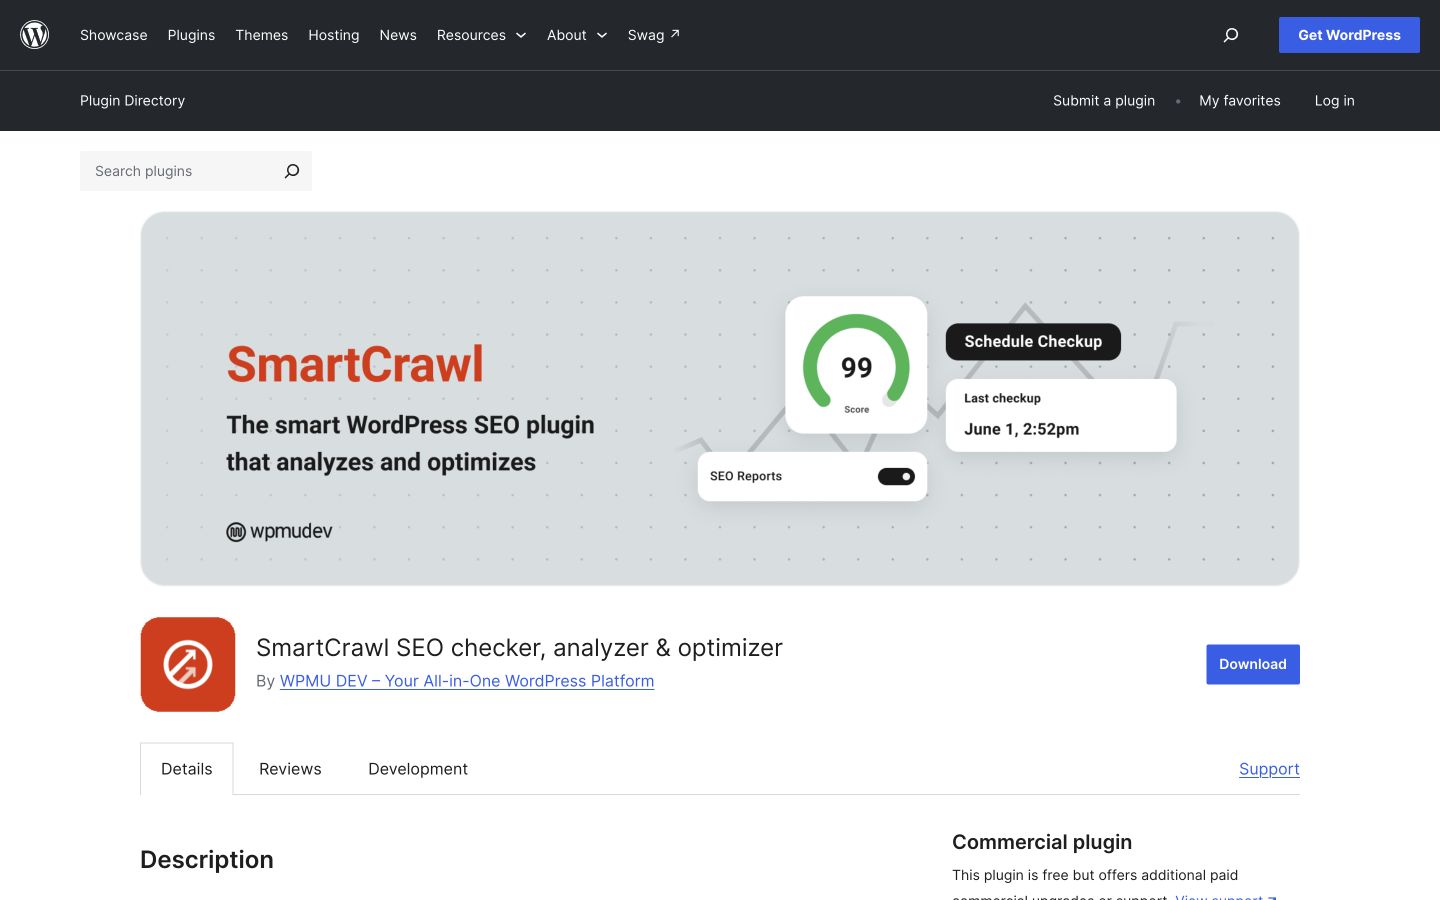This screenshot has width=1440, height=900.
Task: Click Log in
Action: 1335,101
